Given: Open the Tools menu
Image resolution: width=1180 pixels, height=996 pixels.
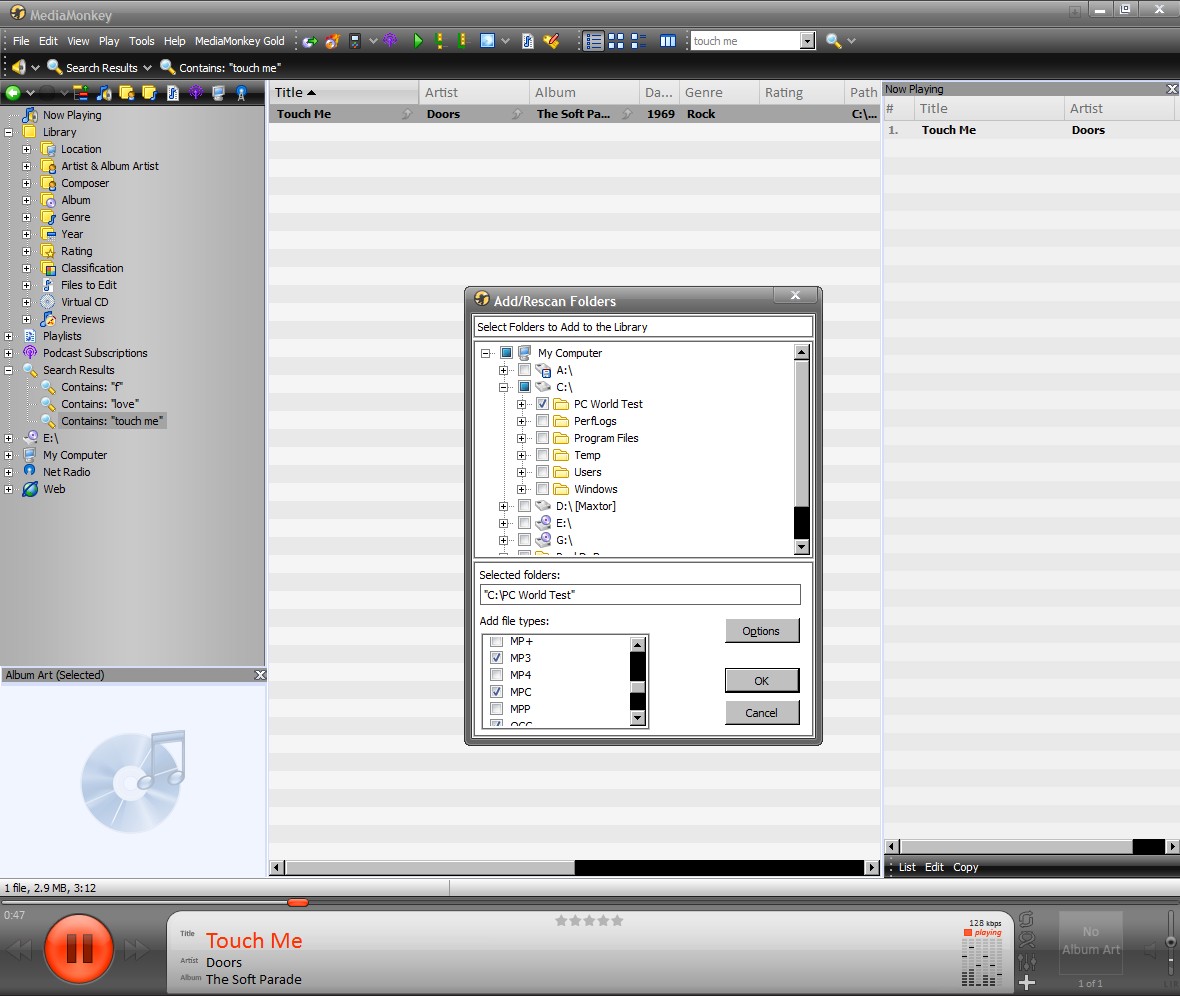Looking at the screenshot, I should coord(142,41).
